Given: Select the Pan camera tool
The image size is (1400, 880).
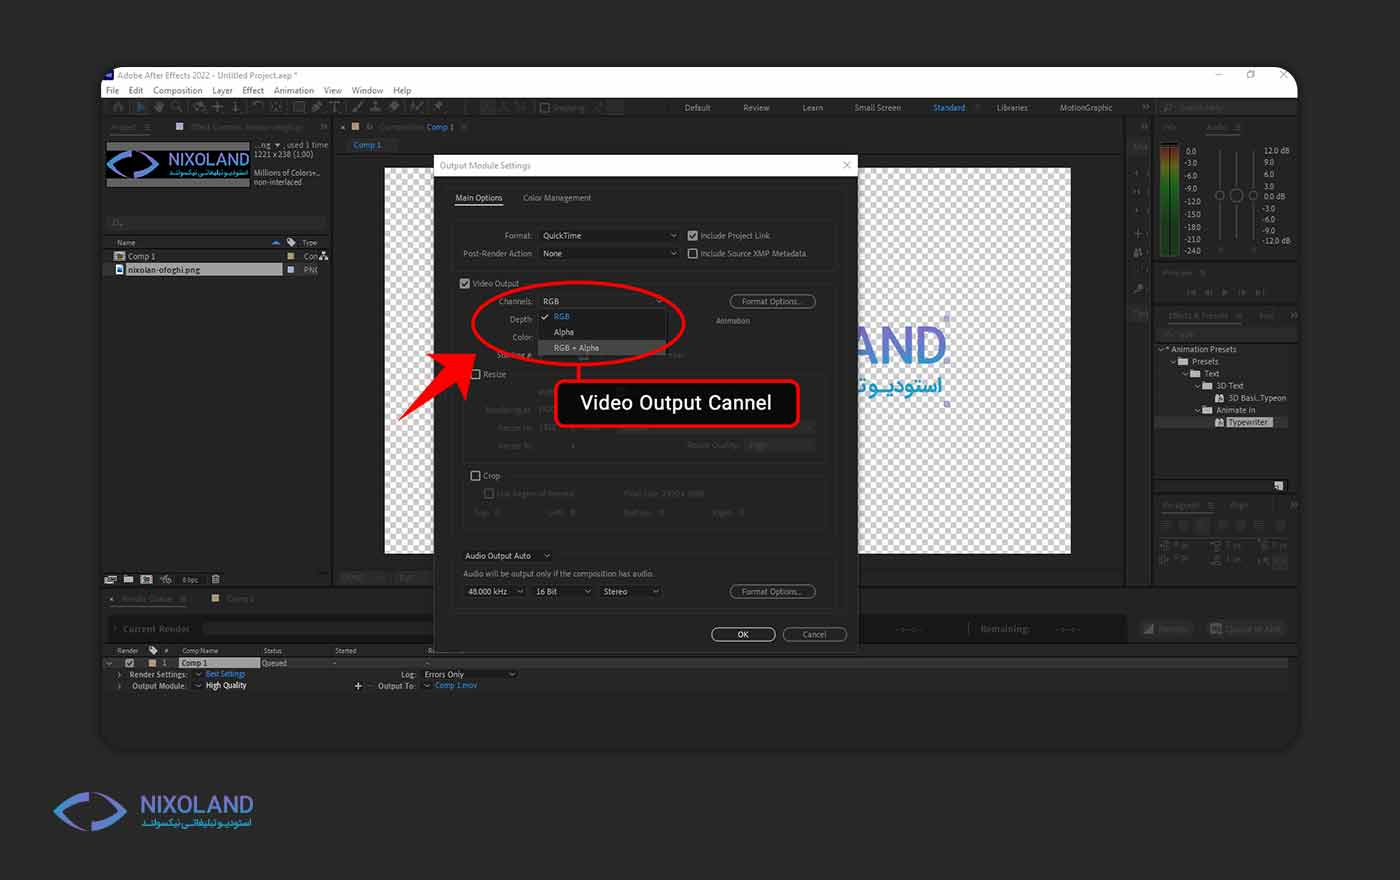Looking at the screenshot, I should (217, 107).
